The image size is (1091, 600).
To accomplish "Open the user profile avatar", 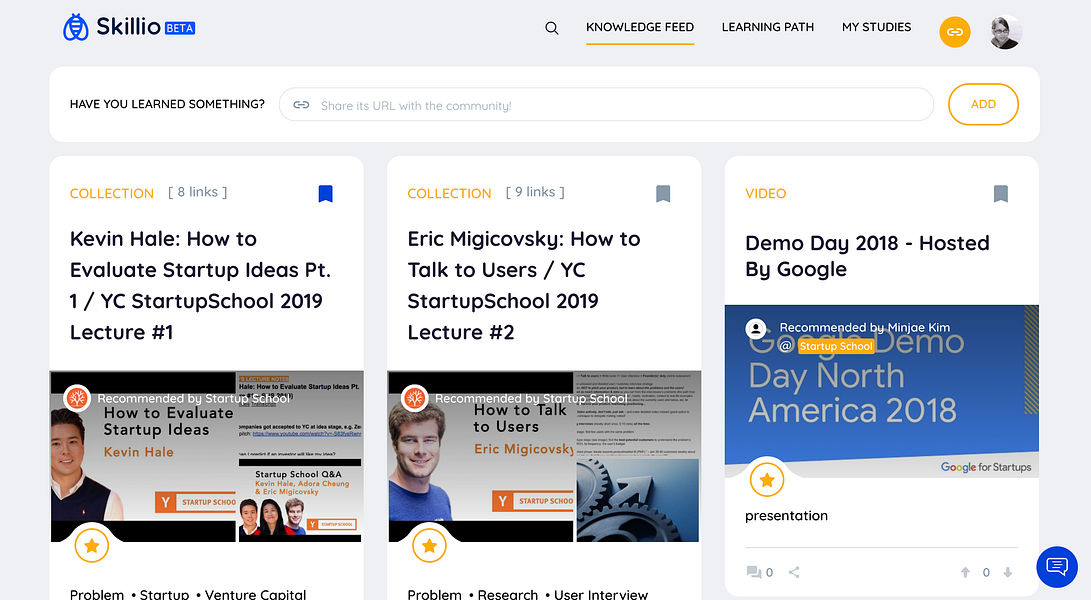I will (x=1005, y=32).
